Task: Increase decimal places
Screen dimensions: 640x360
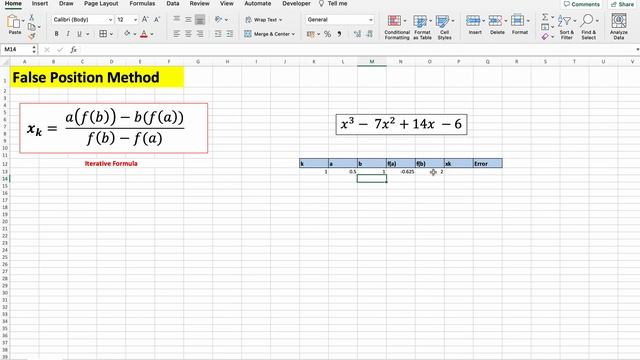Action: coord(358,34)
